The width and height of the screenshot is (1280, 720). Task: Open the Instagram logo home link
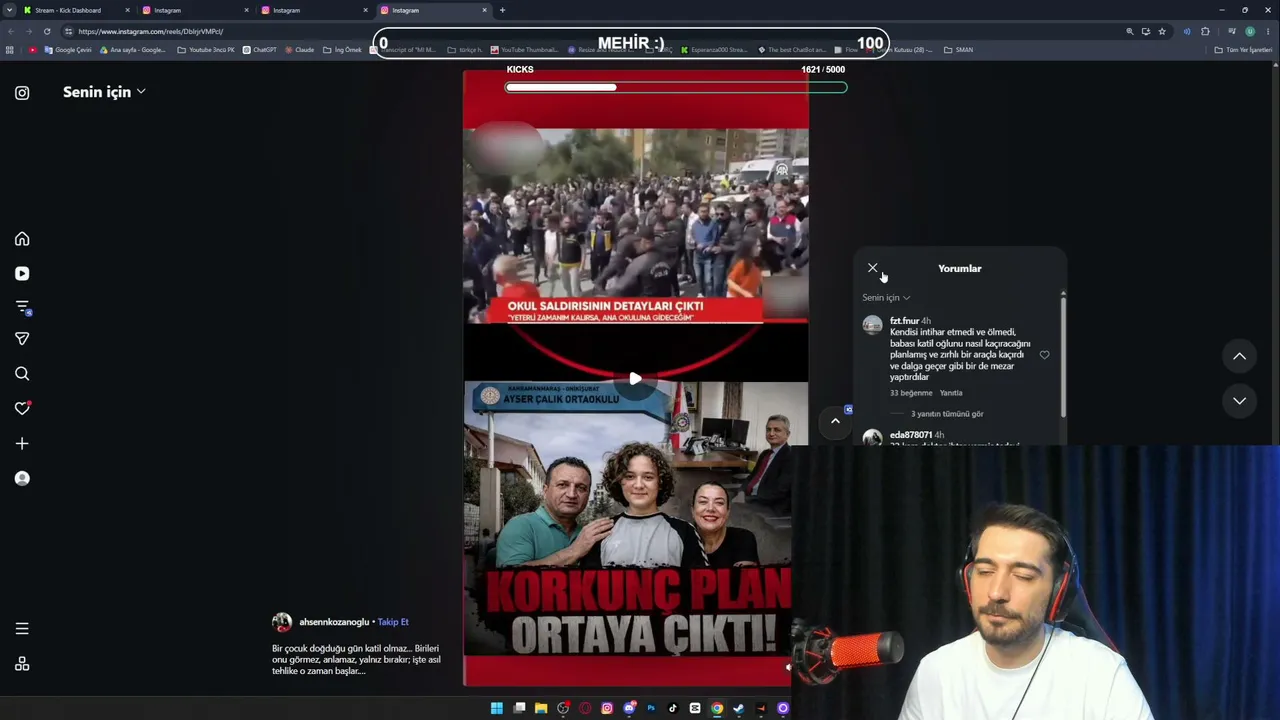click(x=22, y=93)
